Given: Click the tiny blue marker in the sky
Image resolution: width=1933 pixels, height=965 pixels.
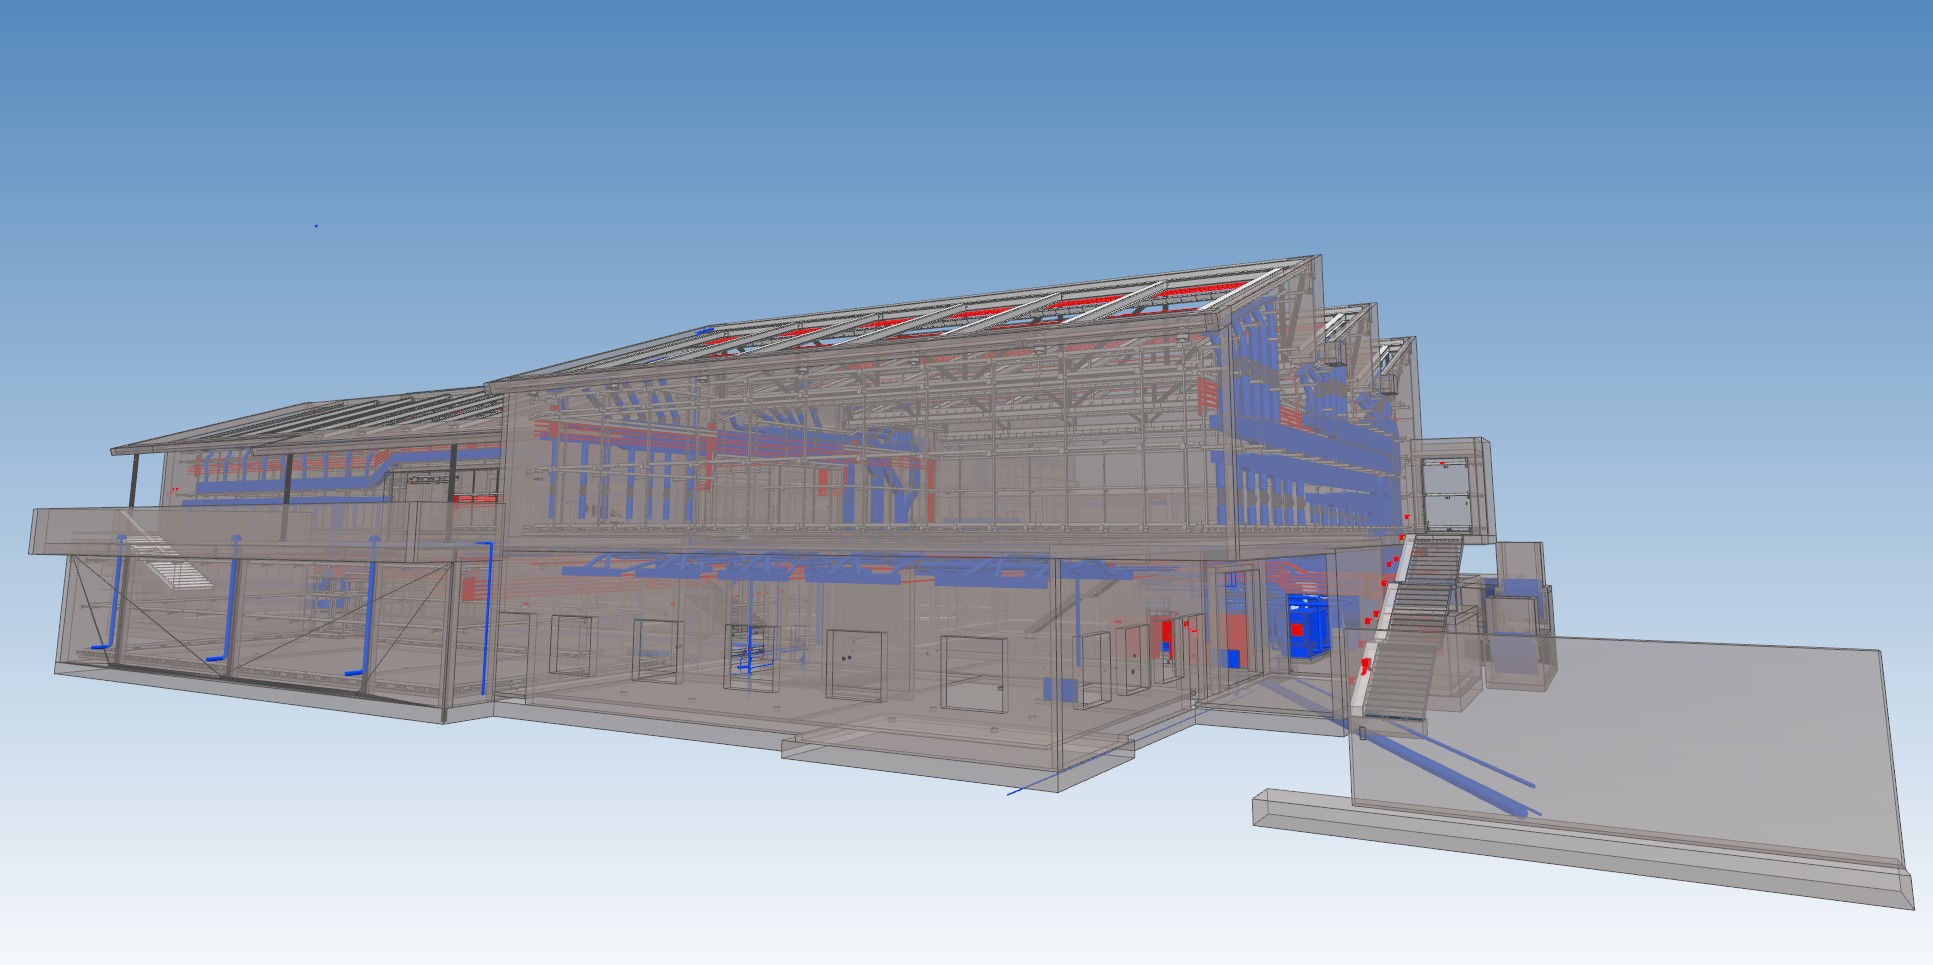Looking at the screenshot, I should pyautogui.click(x=316, y=226).
